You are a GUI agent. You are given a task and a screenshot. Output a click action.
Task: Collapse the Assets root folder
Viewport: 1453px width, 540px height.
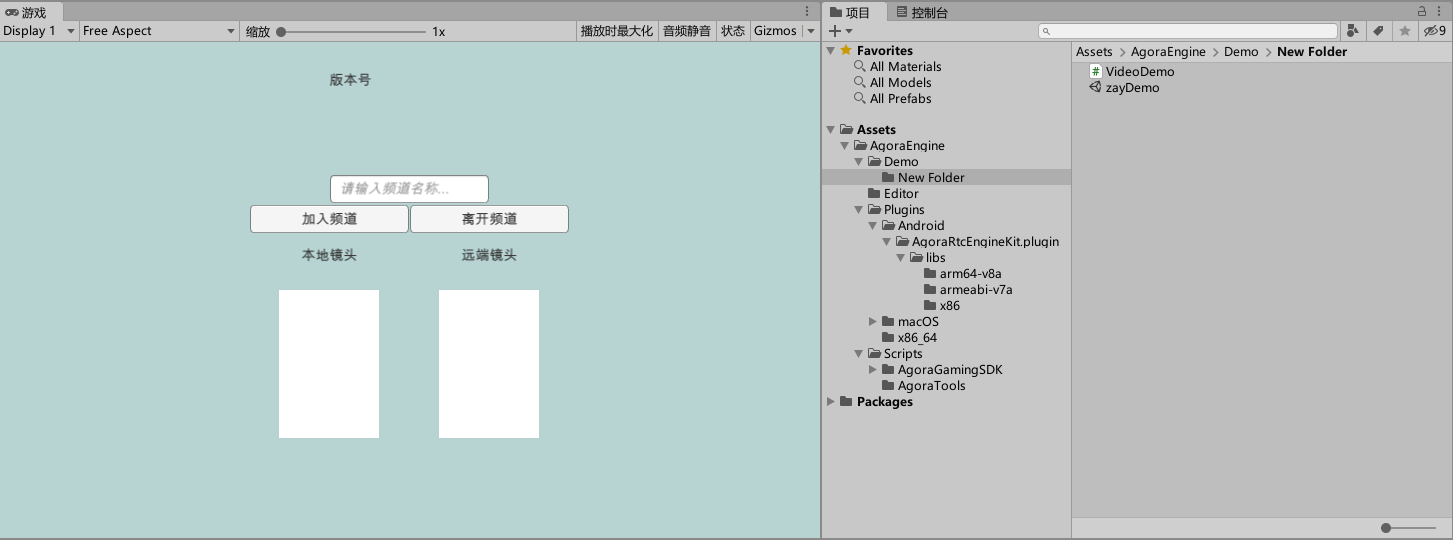pyautogui.click(x=830, y=129)
